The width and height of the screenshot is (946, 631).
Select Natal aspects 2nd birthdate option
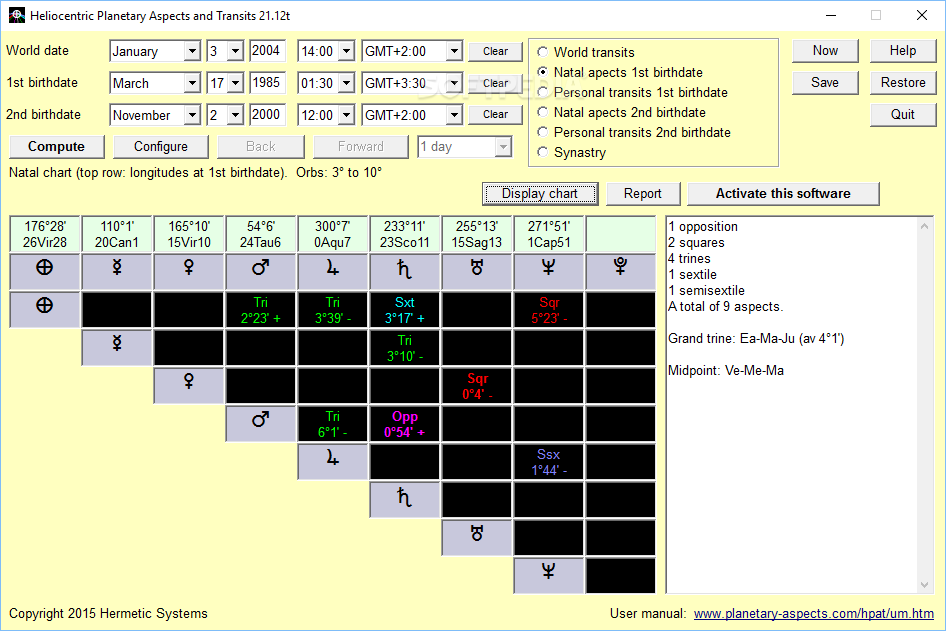point(621,112)
